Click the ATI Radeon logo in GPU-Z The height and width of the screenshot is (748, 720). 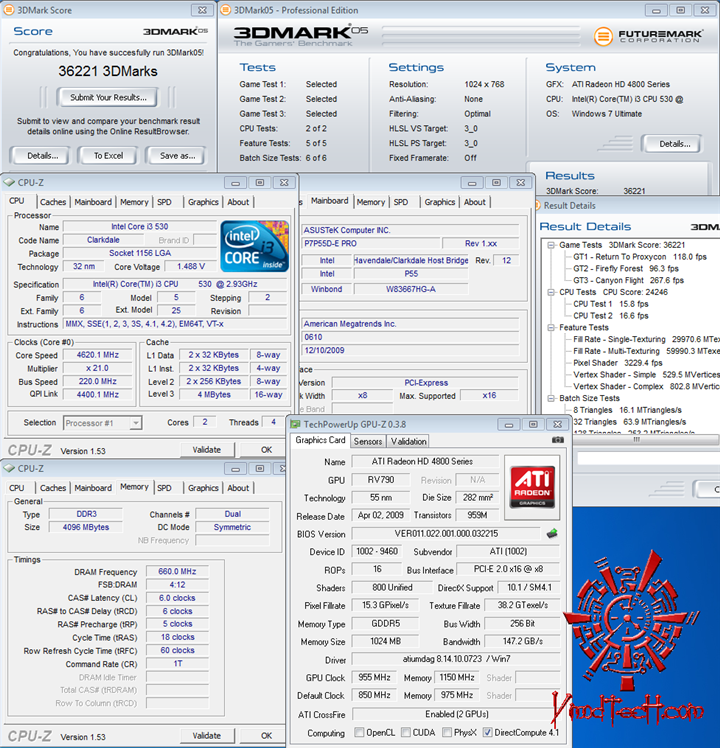pyautogui.click(x=532, y=487)
